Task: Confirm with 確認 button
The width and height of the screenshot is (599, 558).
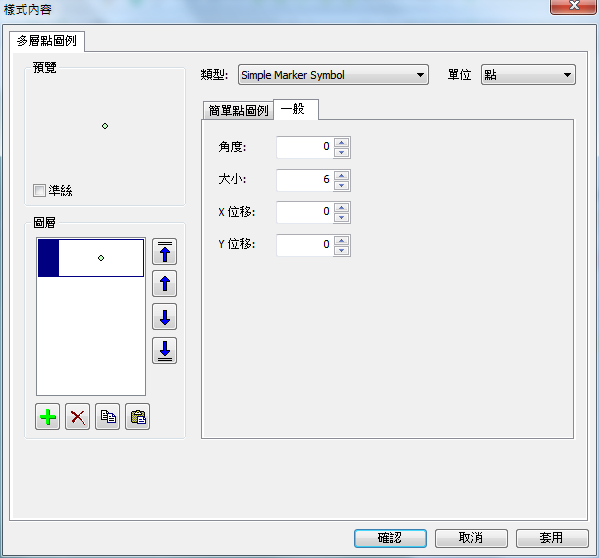Action: point(390,538)
